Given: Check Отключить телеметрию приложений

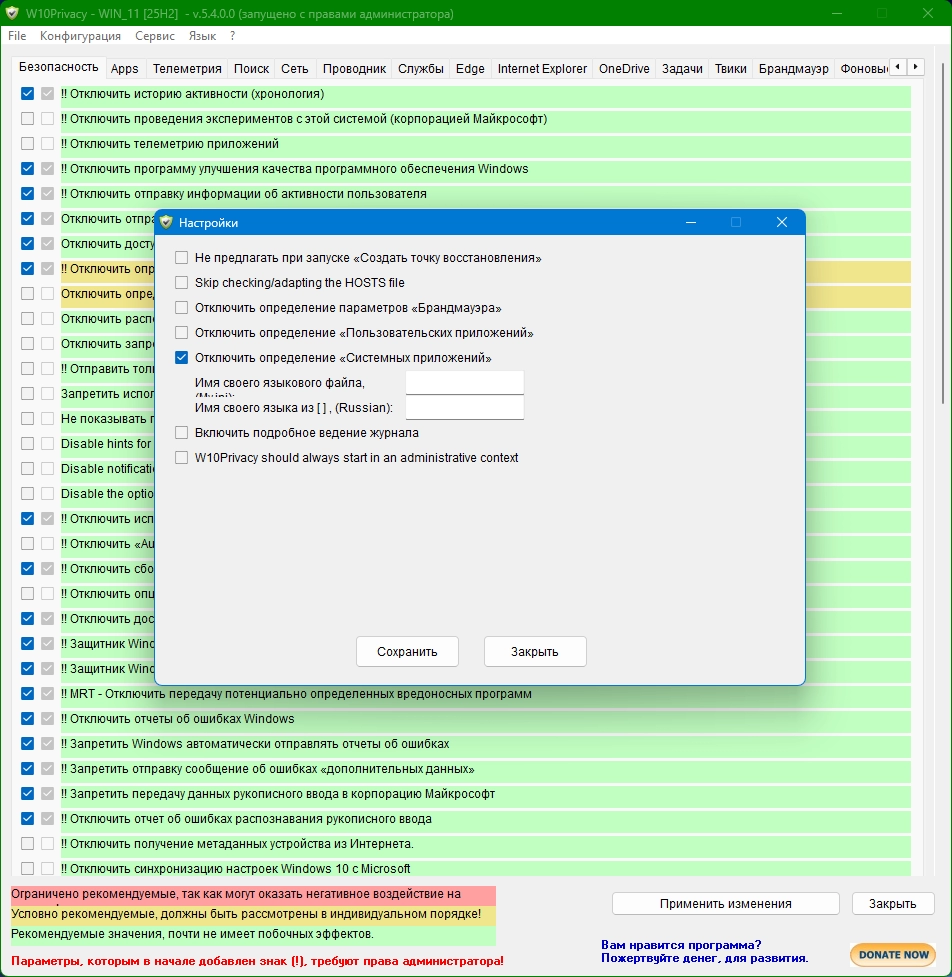Looking at the screenshot, I should (27, 143).
